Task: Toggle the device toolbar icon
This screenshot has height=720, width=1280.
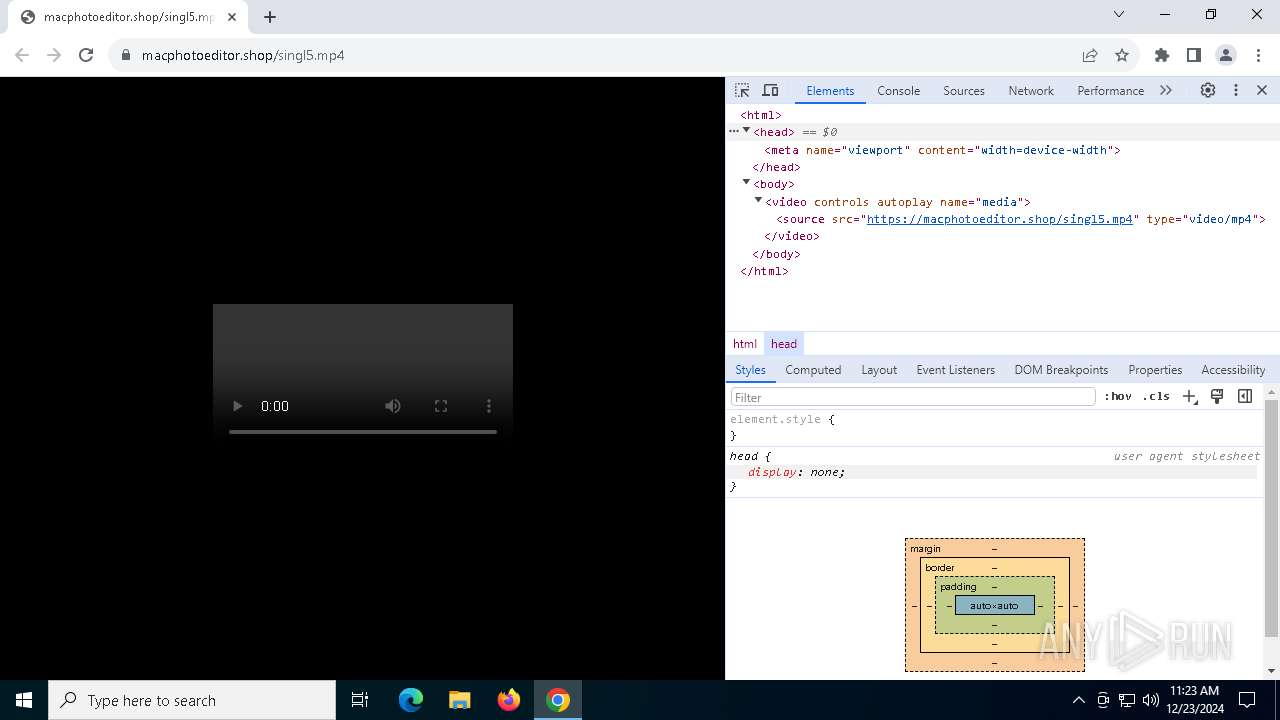Action: 770,90
